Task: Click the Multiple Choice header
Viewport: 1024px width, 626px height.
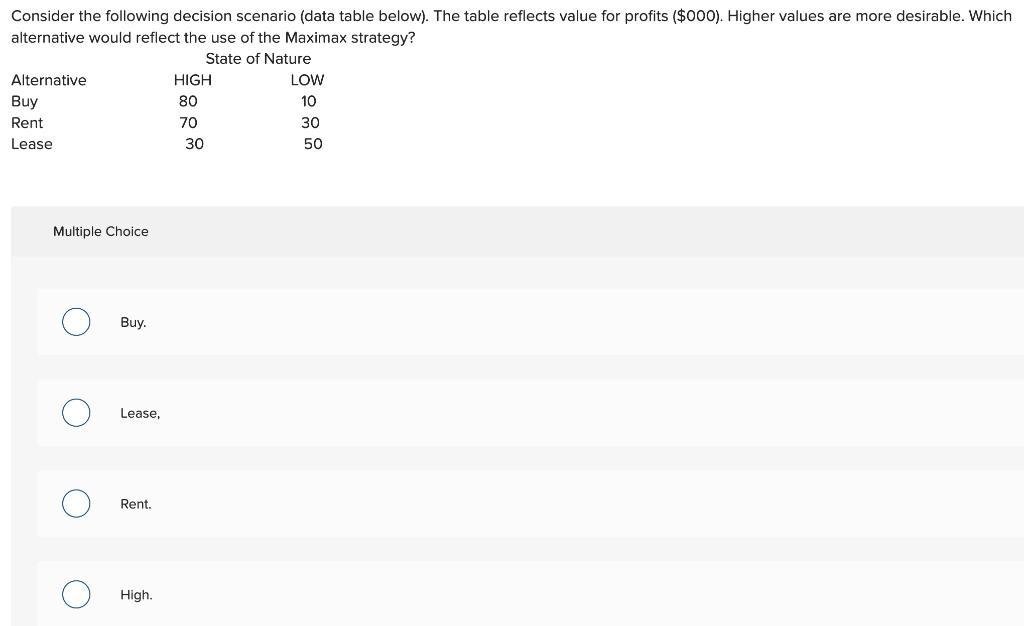Action: click(100, 231)
